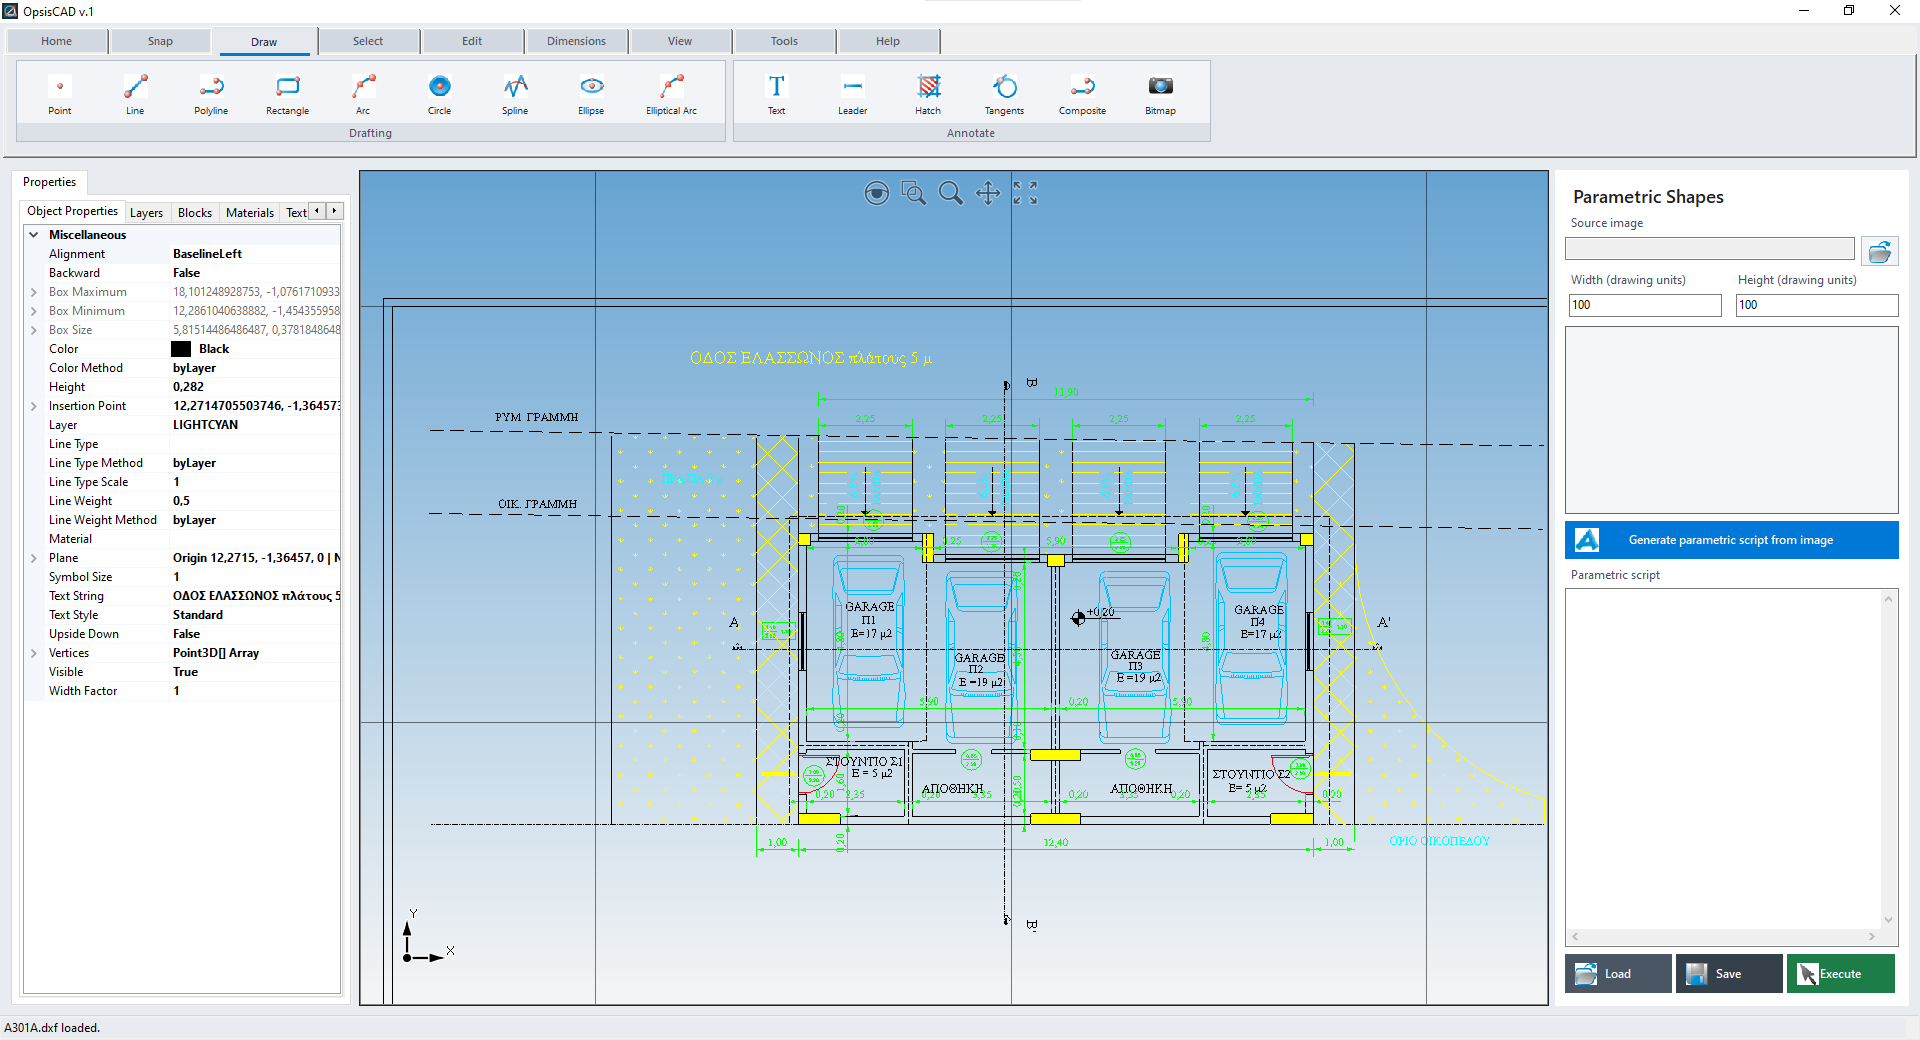
Task: Click the Height value 0,282
Action: tap(188, 387)
